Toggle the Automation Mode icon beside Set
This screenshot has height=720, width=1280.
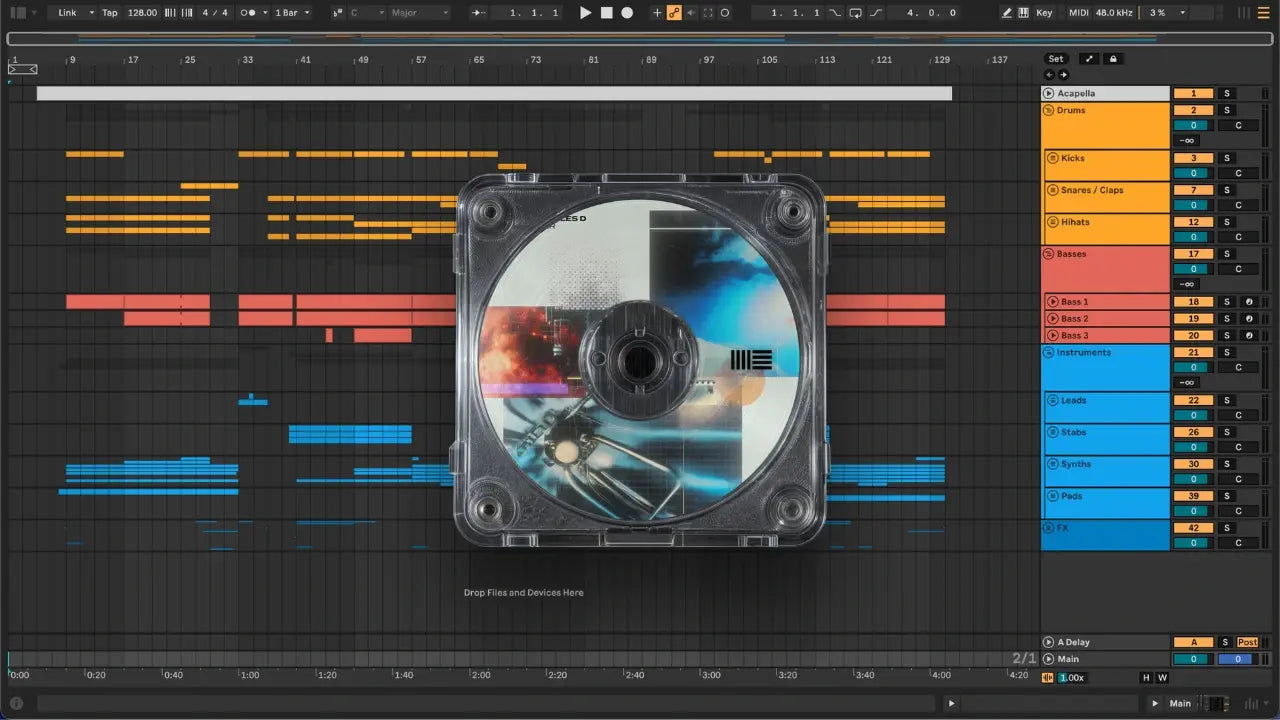(x=1089, y=59)
